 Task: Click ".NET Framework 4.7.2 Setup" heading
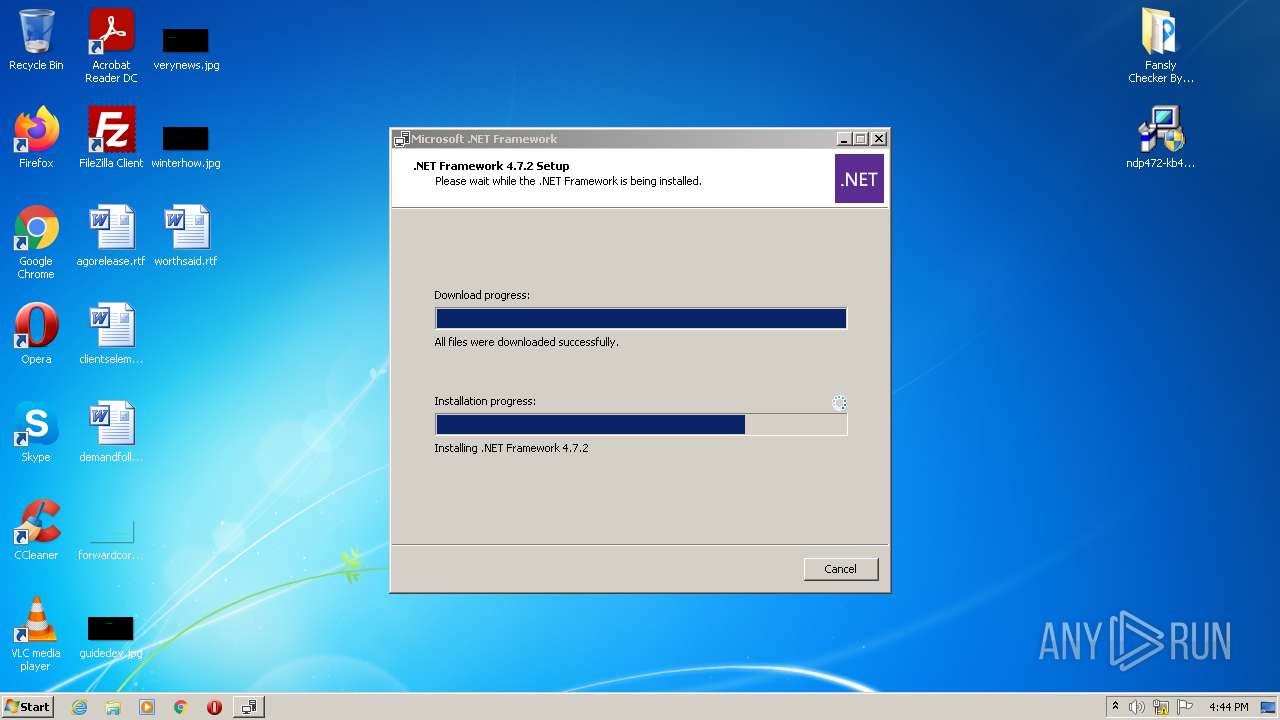click(491, 166)
